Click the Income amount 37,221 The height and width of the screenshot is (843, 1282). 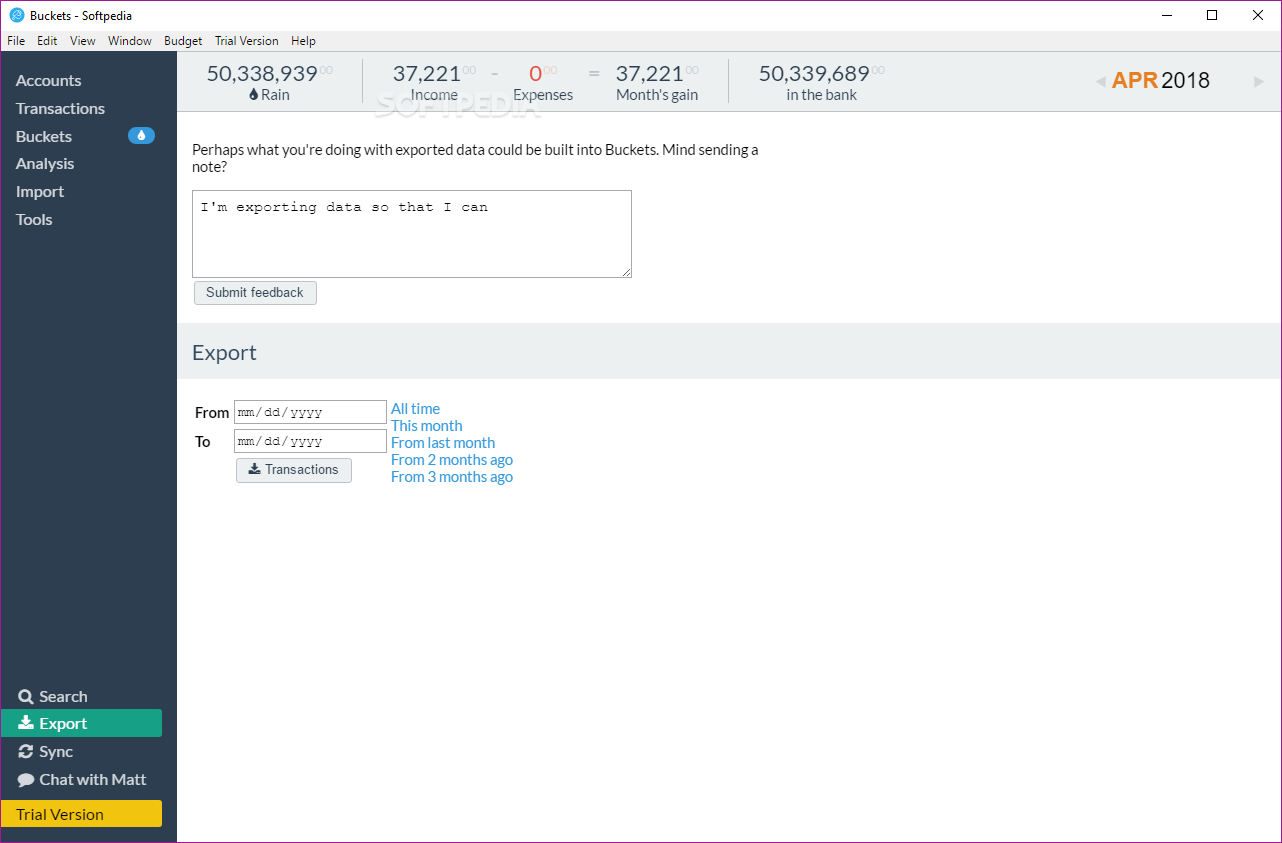click(434, 73)
